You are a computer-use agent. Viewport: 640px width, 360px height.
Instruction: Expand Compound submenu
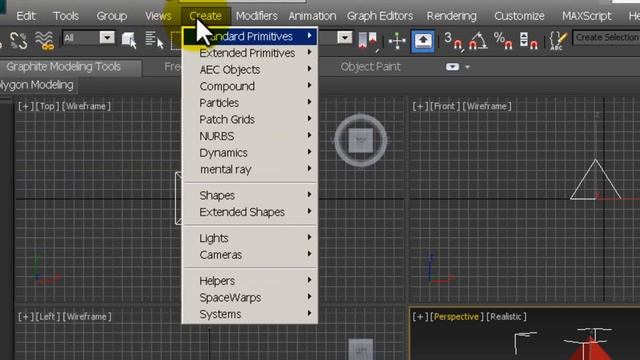[x=250, y=86]
